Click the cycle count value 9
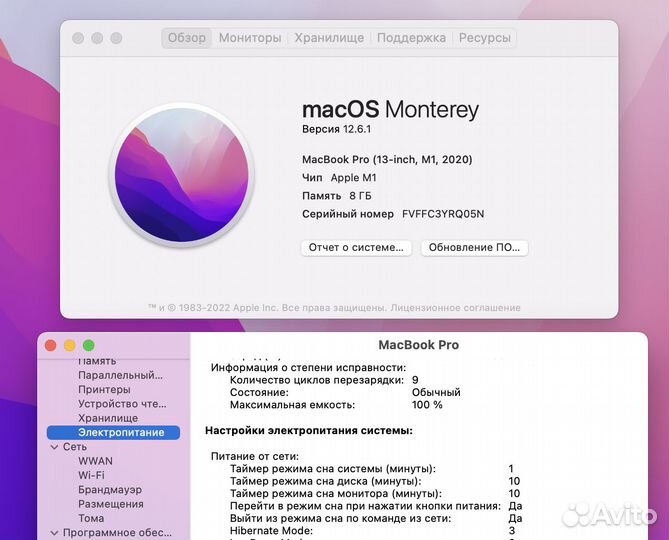669x540 pixels. tap(415, 380)
